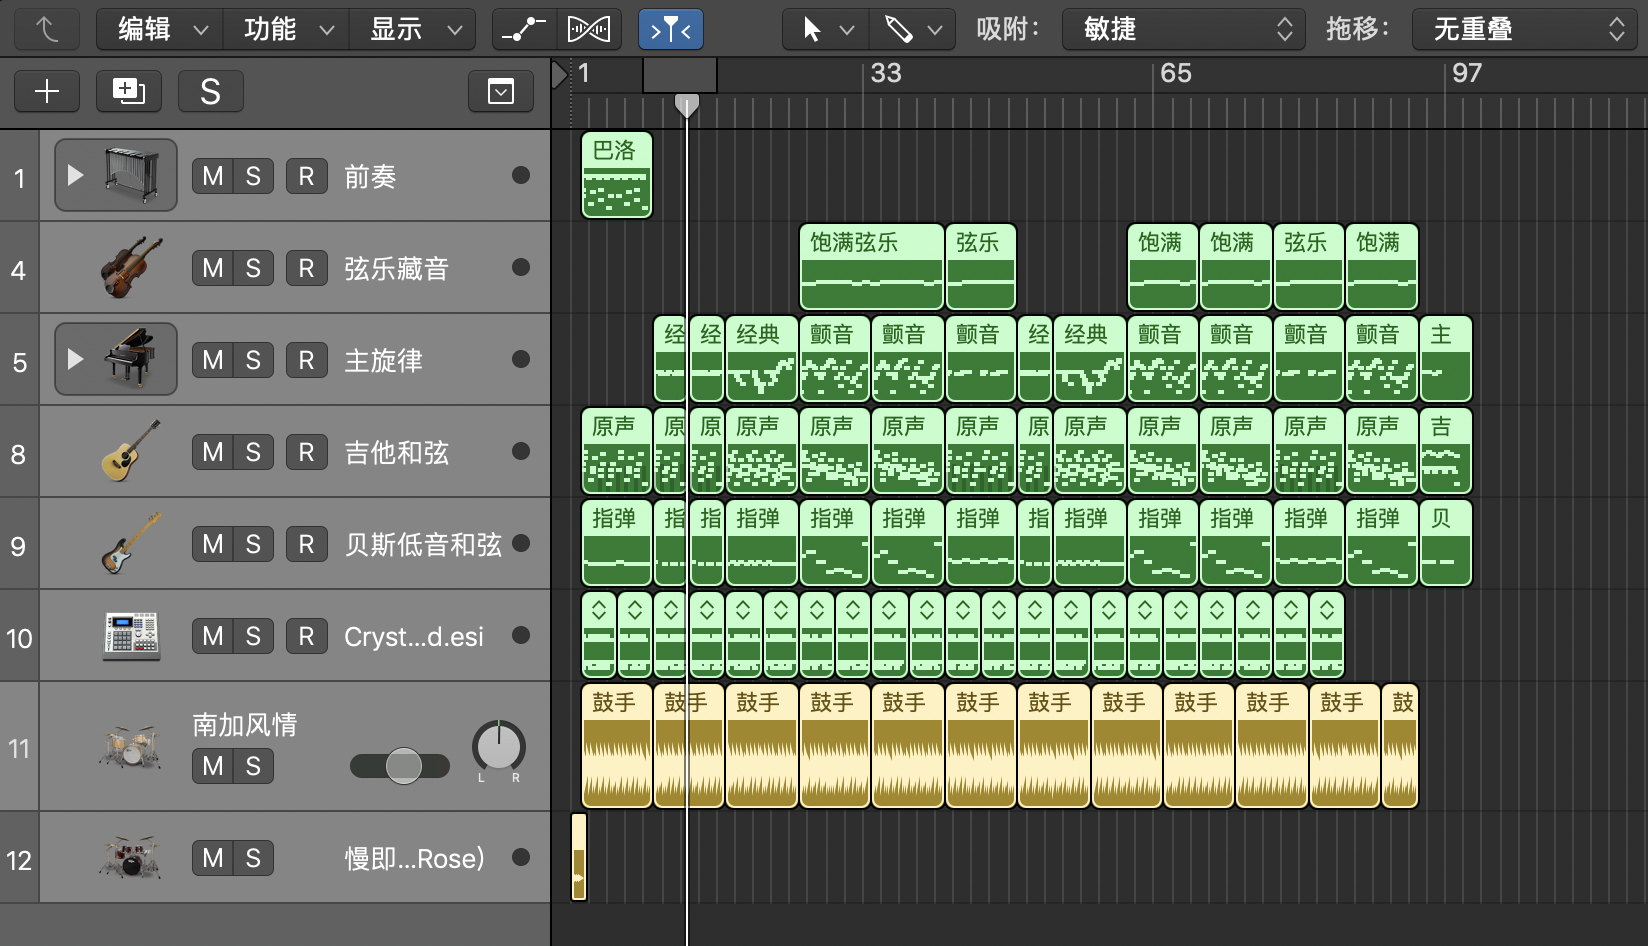Image resolution: width=1648 pixels, height=946 pixels.
Task: Click the Cryst...d.esi track name
Action: point(413,637)
